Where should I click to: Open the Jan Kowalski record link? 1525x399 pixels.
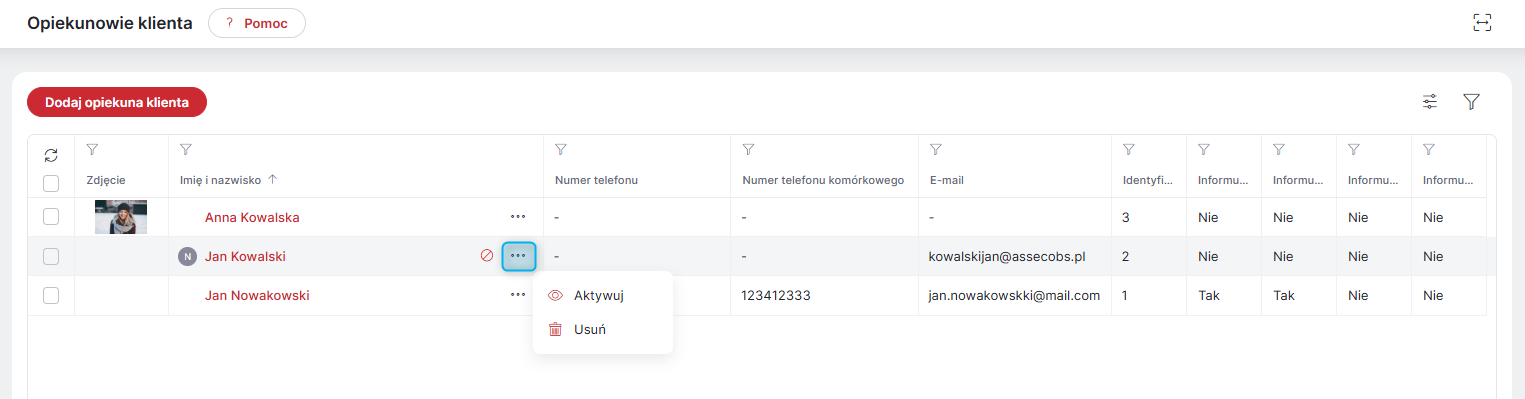click(x=245, y=256)
